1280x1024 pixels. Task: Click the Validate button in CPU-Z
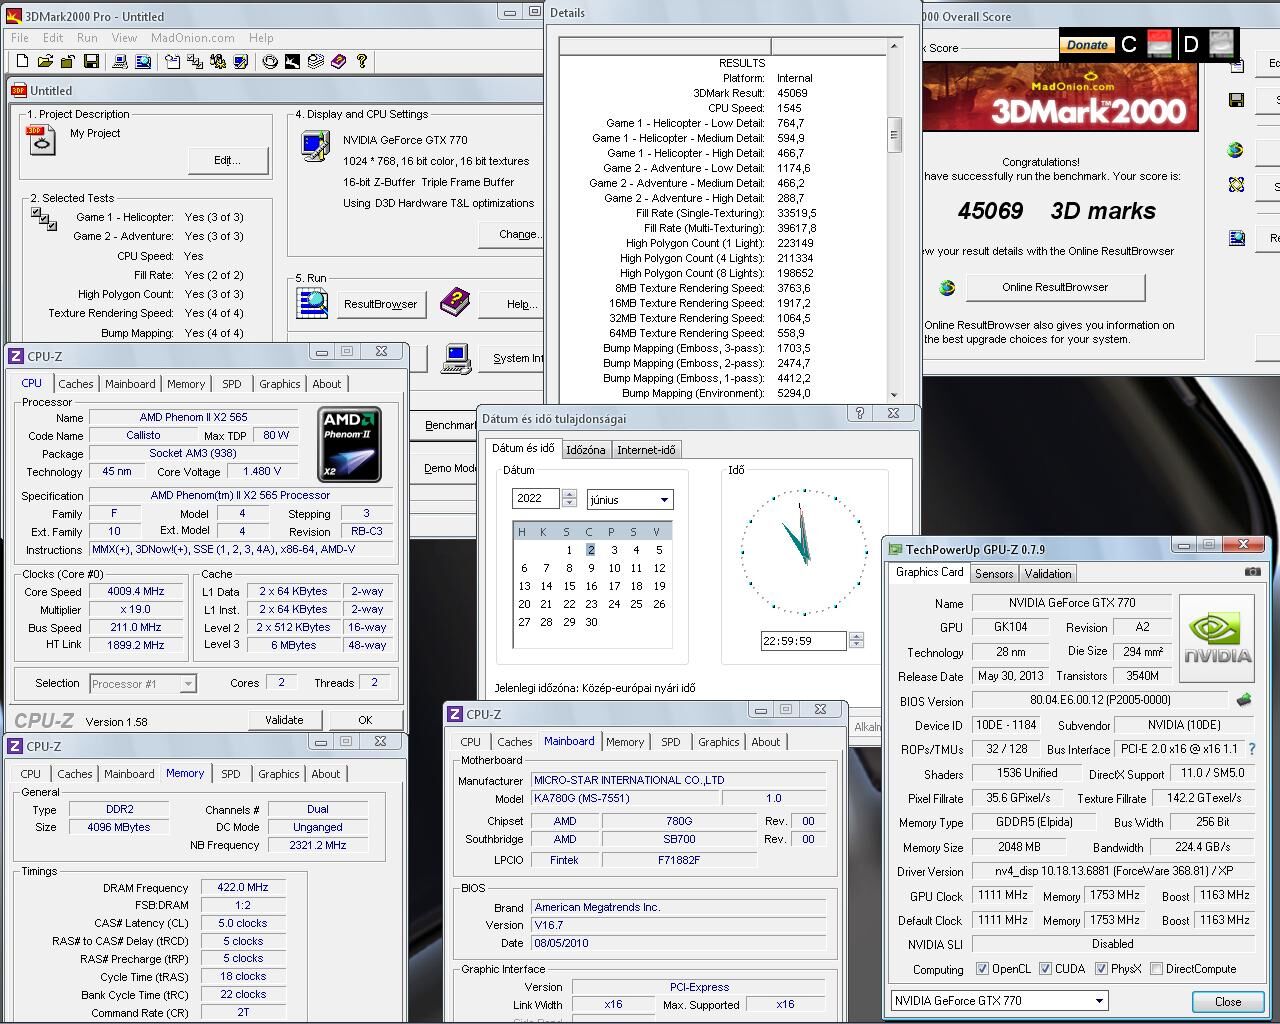pyautogui.click(x=284, y=720)
